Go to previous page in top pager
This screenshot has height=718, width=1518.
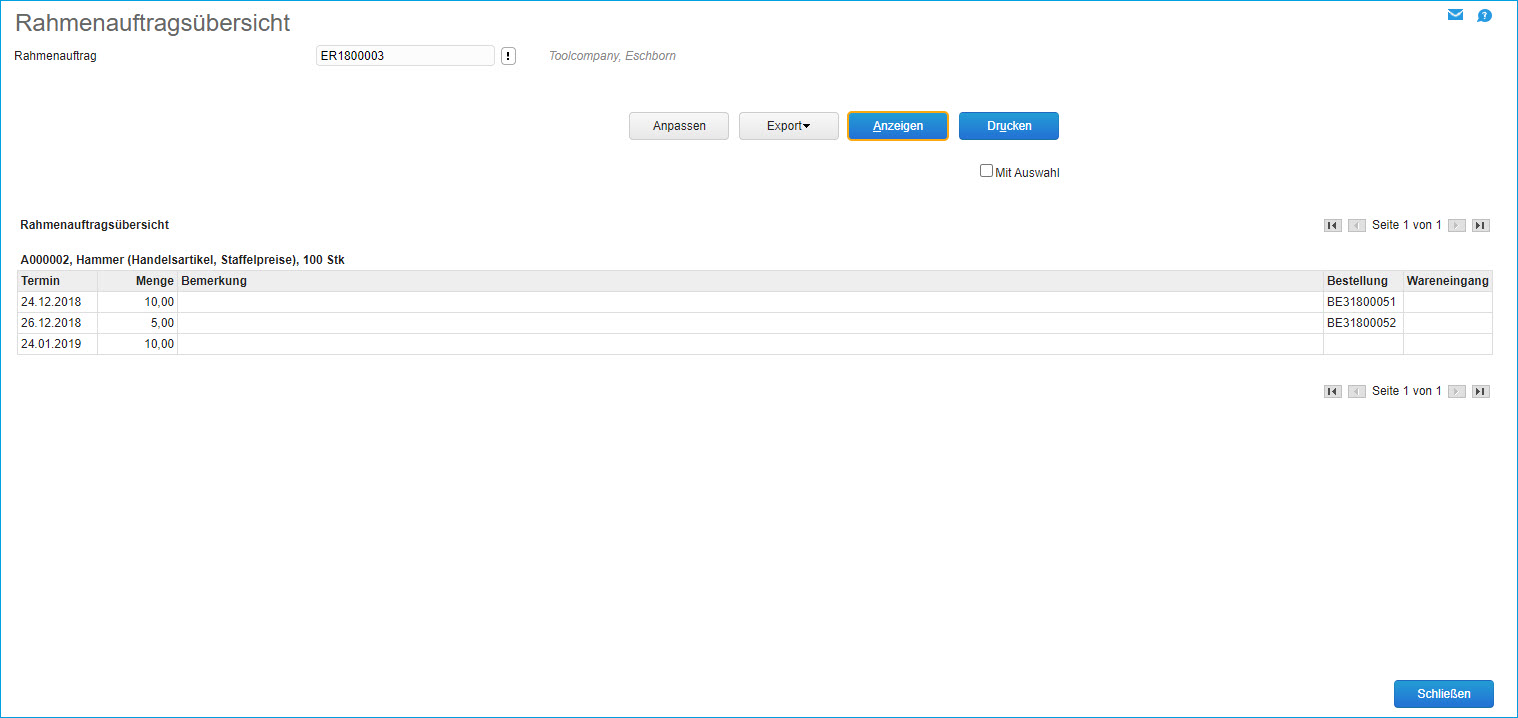(x=1357, y=226)
